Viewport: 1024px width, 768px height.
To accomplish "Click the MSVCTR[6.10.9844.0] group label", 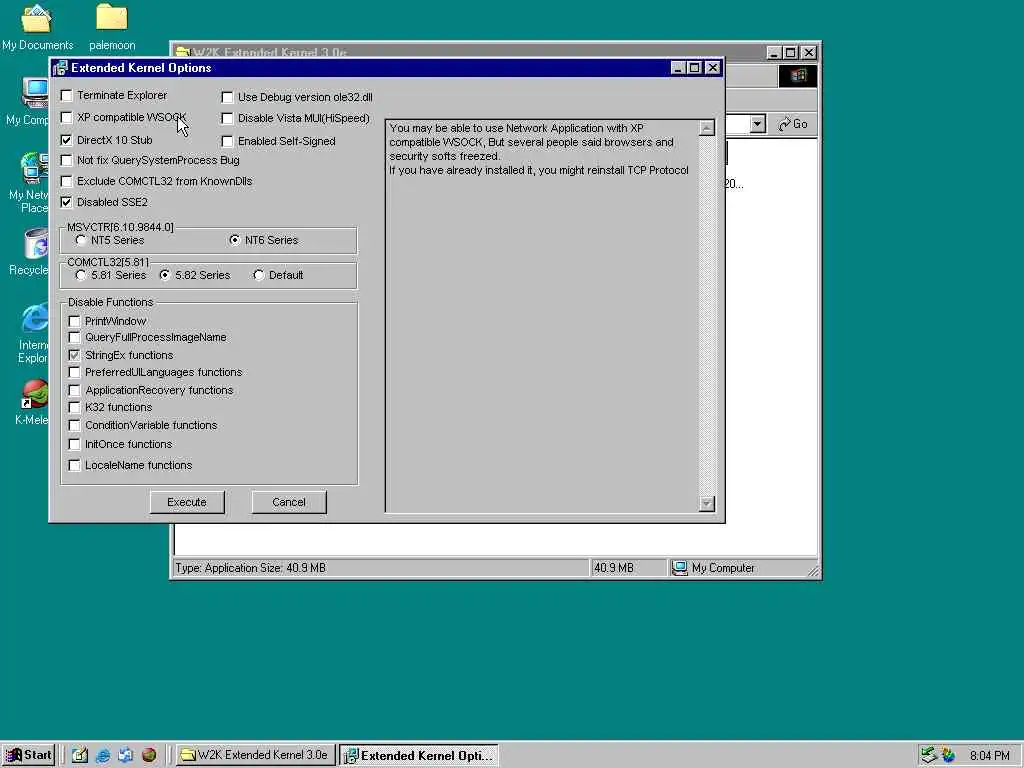I will point(120,227).
